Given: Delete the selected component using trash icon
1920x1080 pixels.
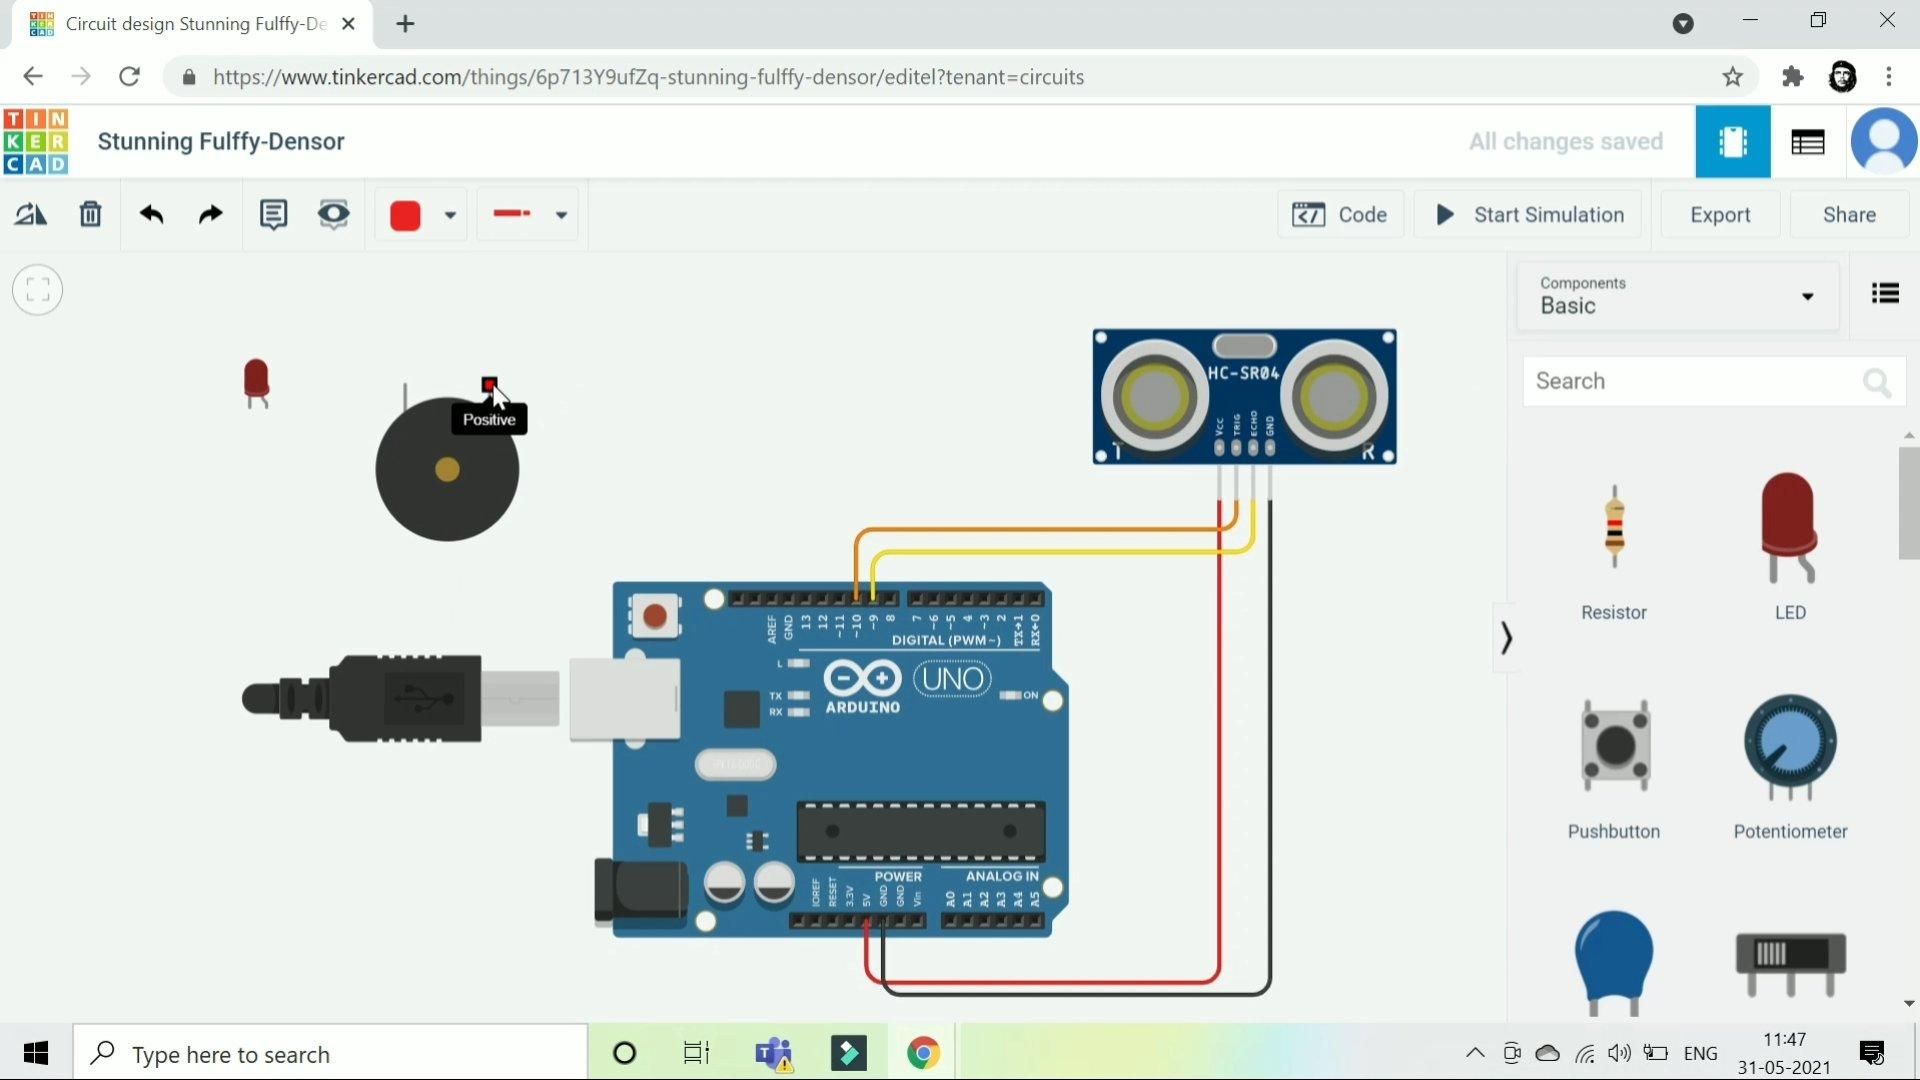Looking at the screenshot, I should tap(90, 214).
